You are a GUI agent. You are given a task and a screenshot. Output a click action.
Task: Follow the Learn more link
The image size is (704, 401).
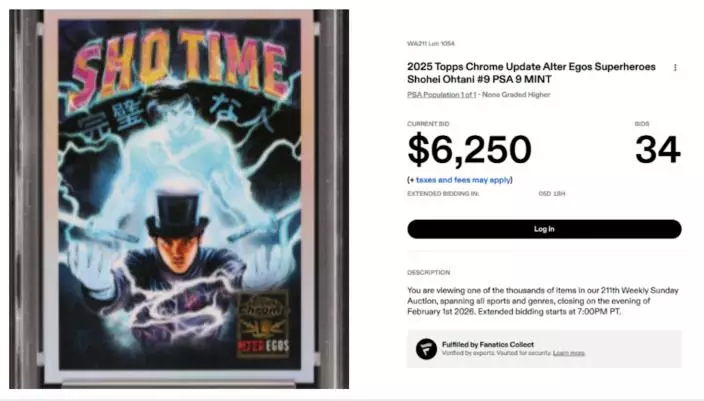[568, 353]
